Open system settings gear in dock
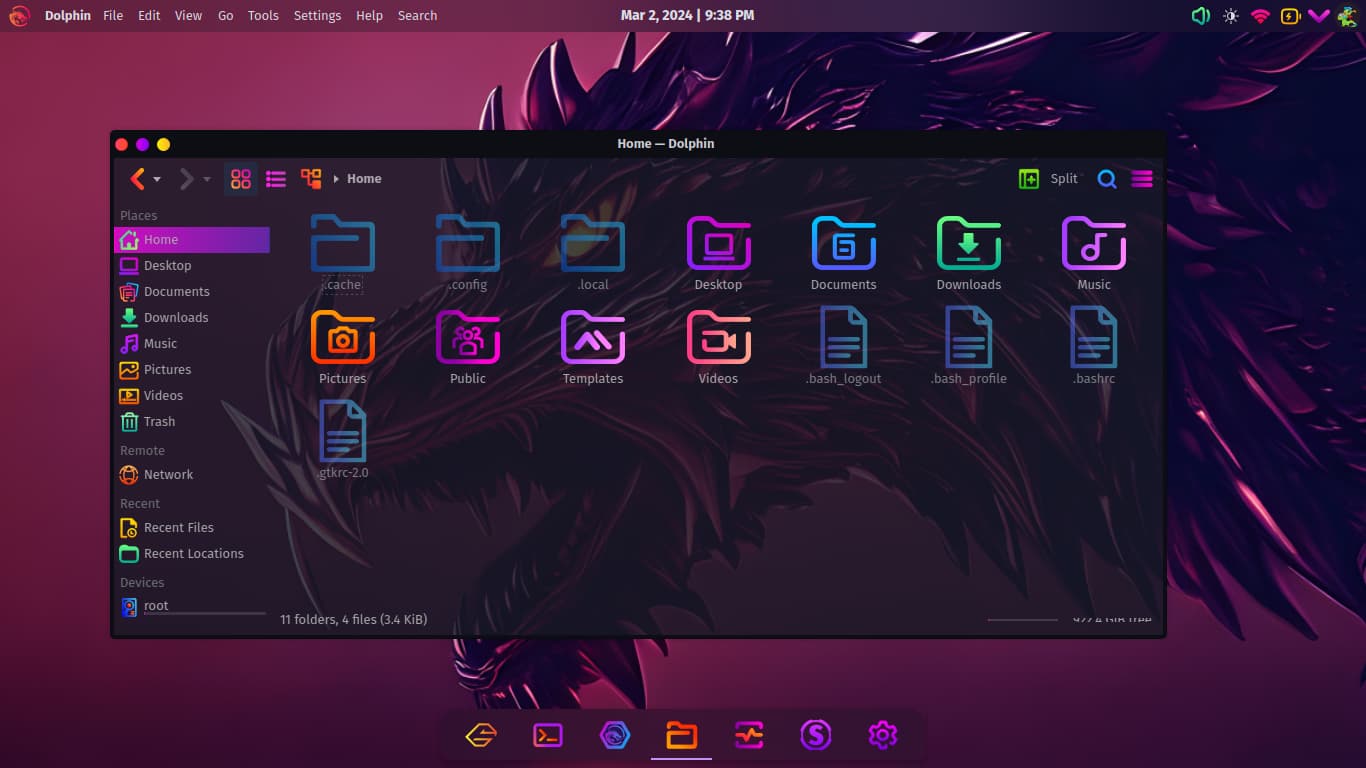 click(x=882, y=736)
